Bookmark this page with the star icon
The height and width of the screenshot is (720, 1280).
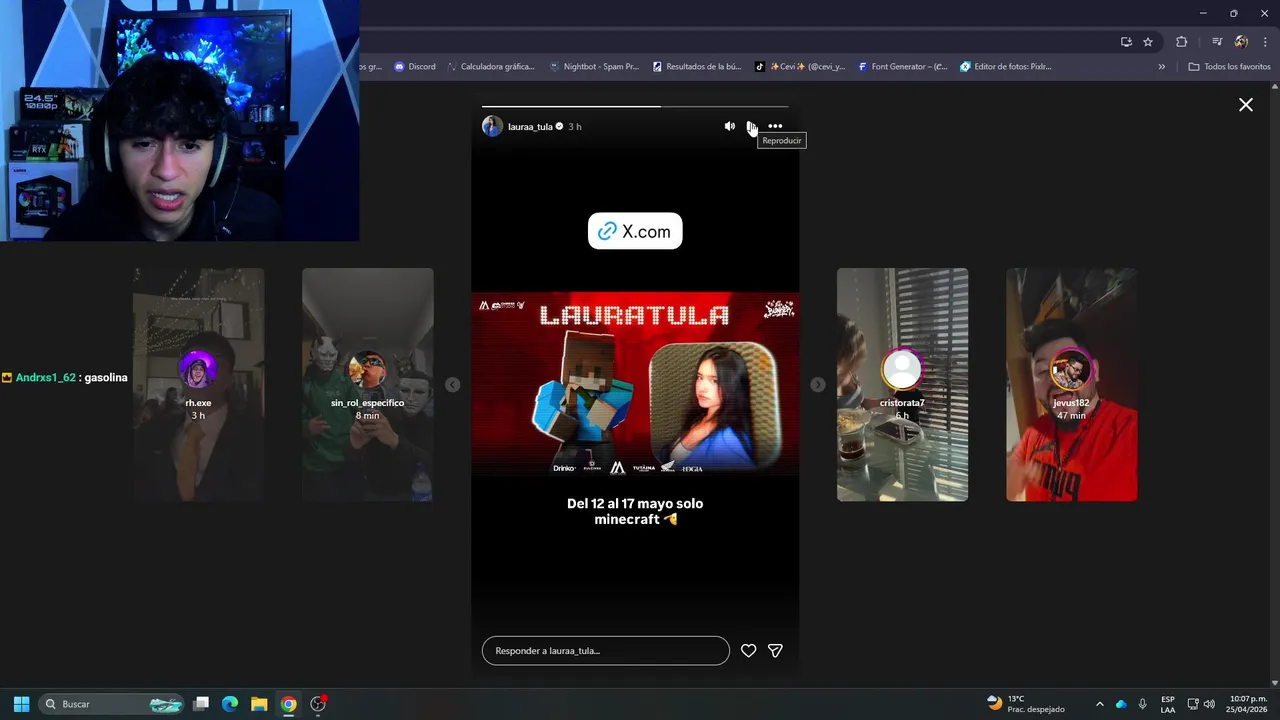[1148, 42]
